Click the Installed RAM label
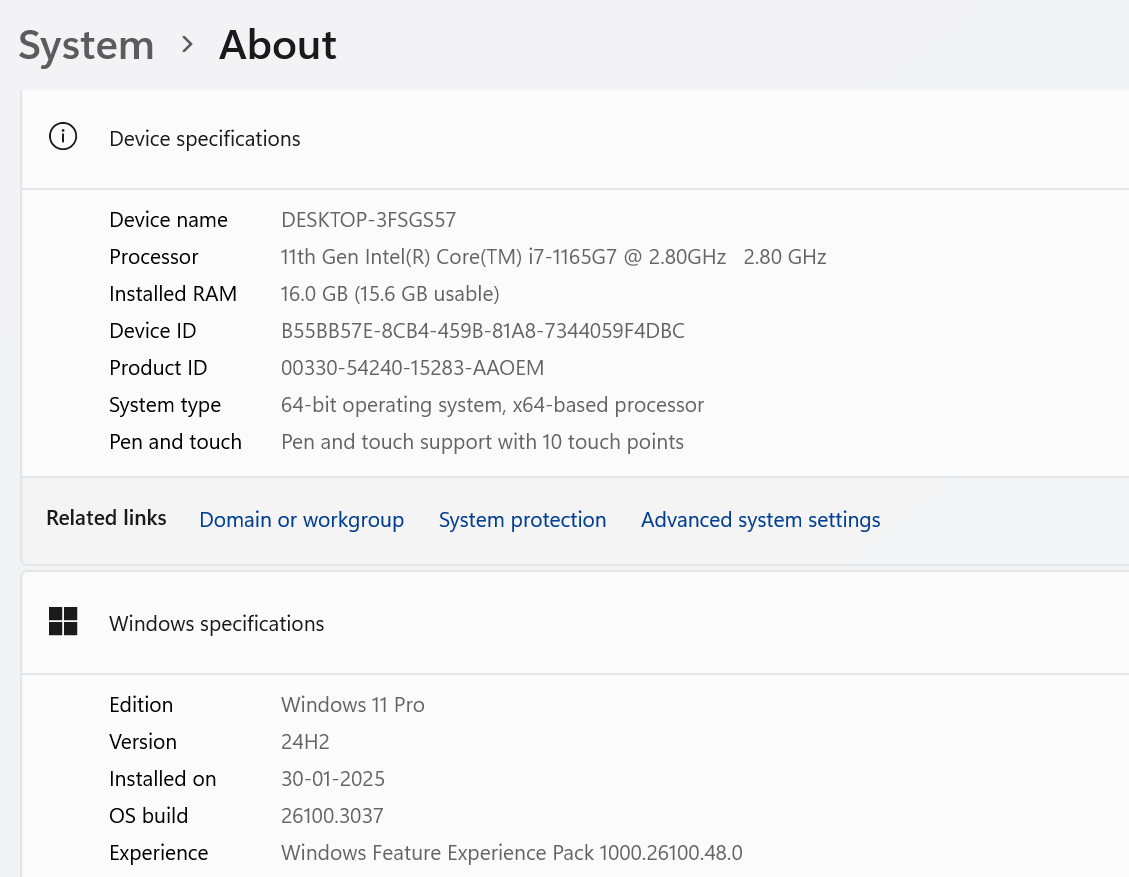1129x877 pixels. pos(173,294)
